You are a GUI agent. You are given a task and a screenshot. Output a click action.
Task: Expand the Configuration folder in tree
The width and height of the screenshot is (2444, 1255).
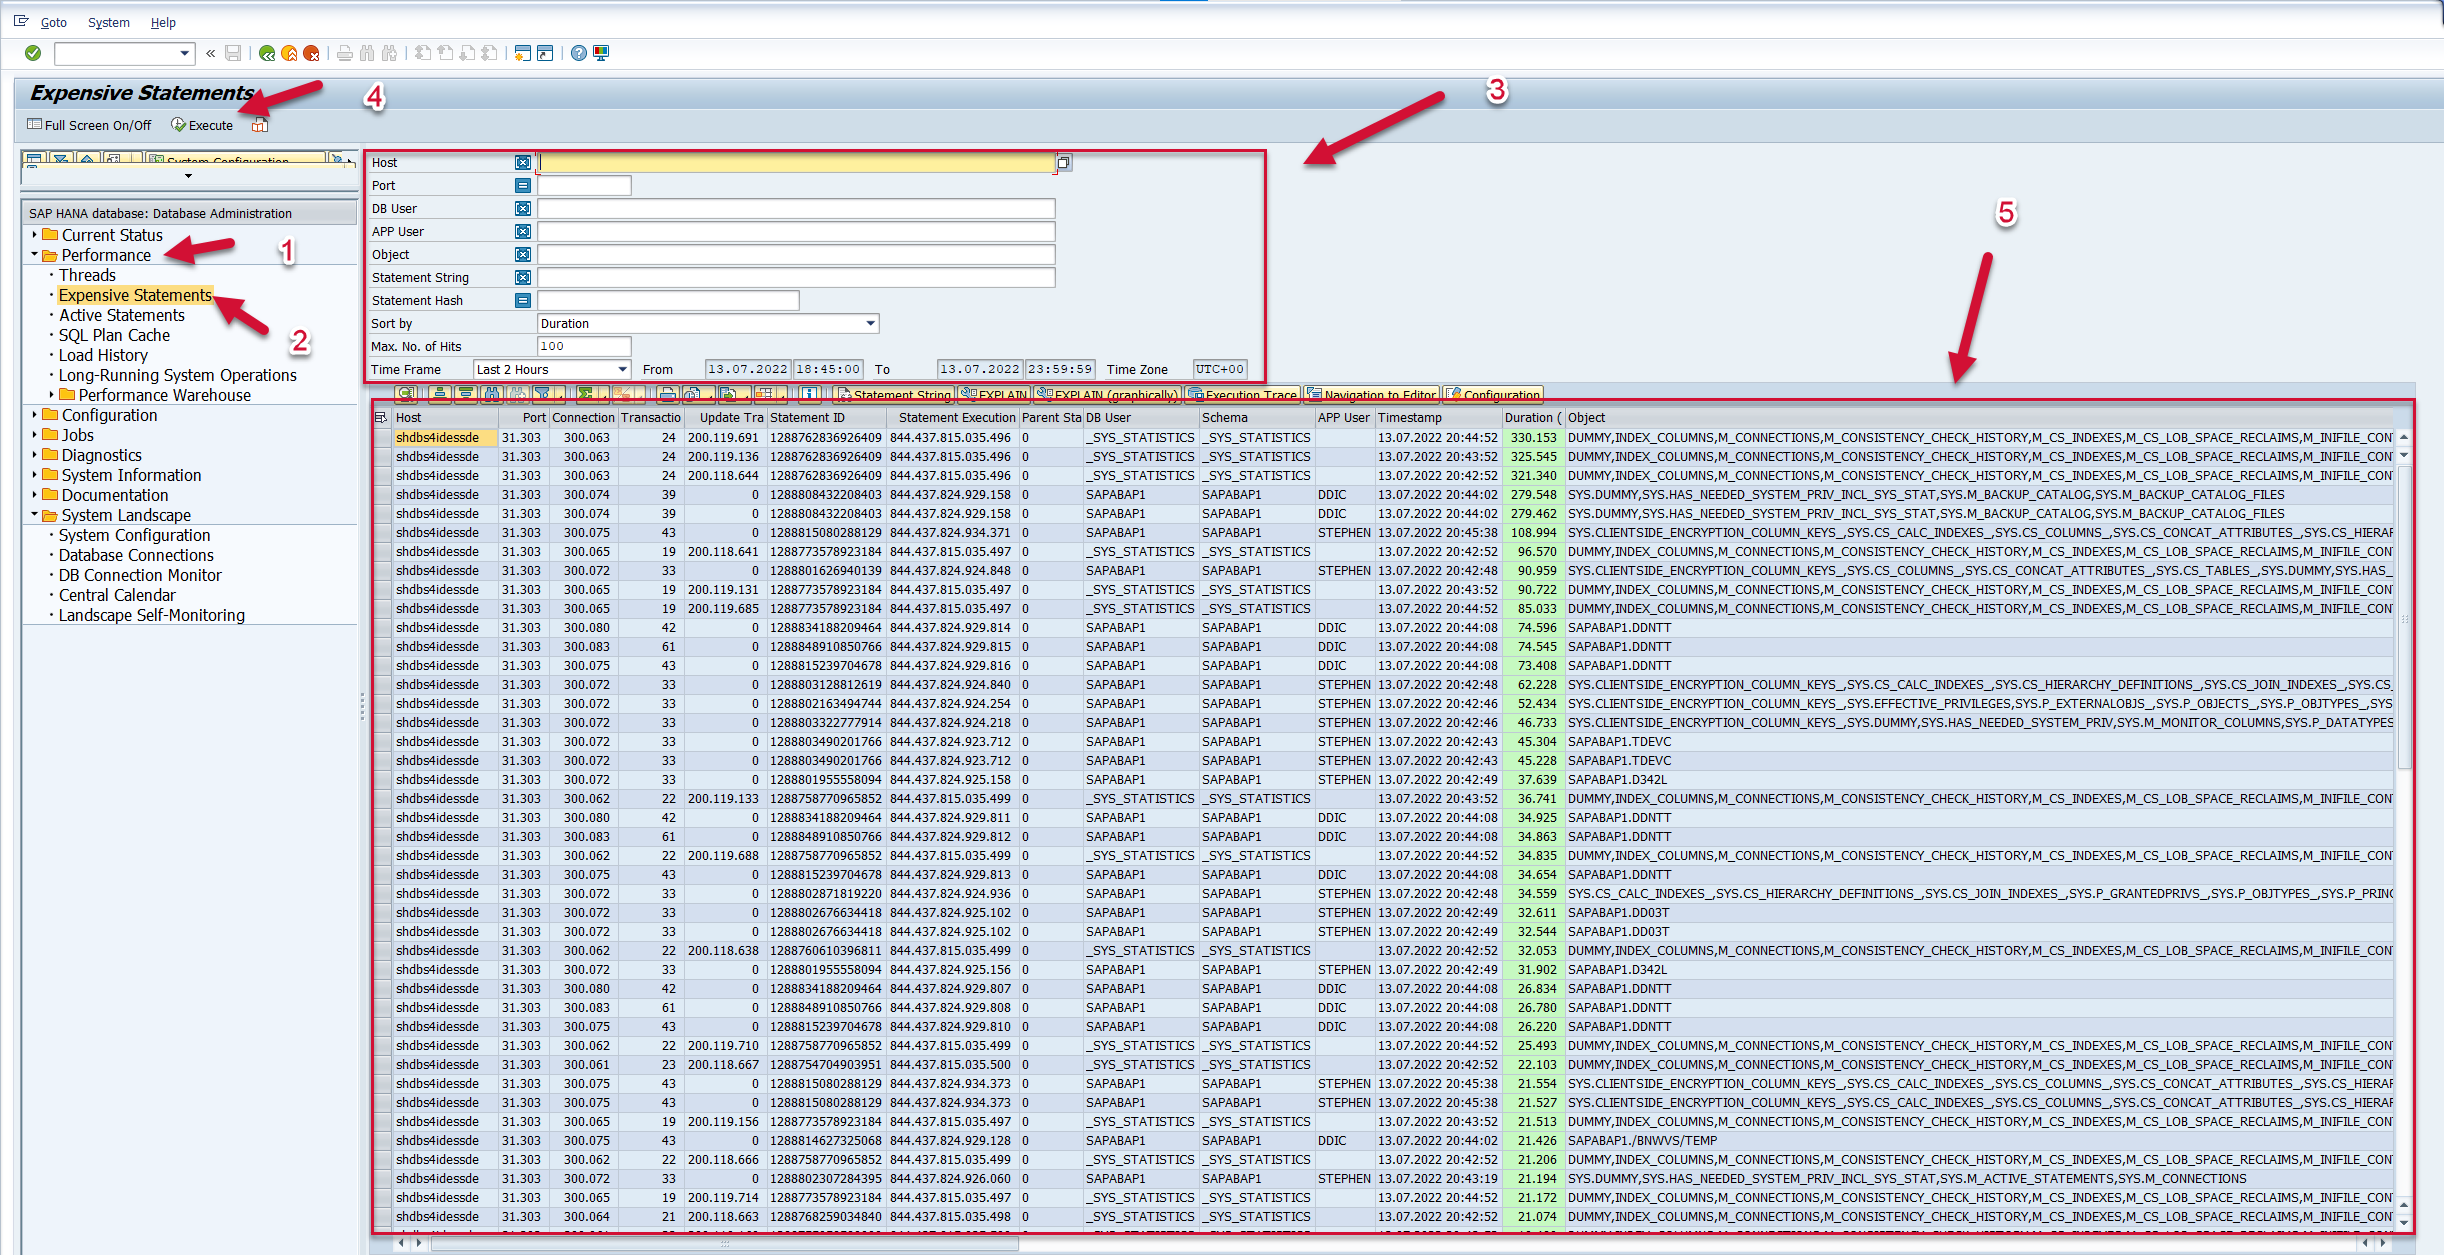[35, 415]
